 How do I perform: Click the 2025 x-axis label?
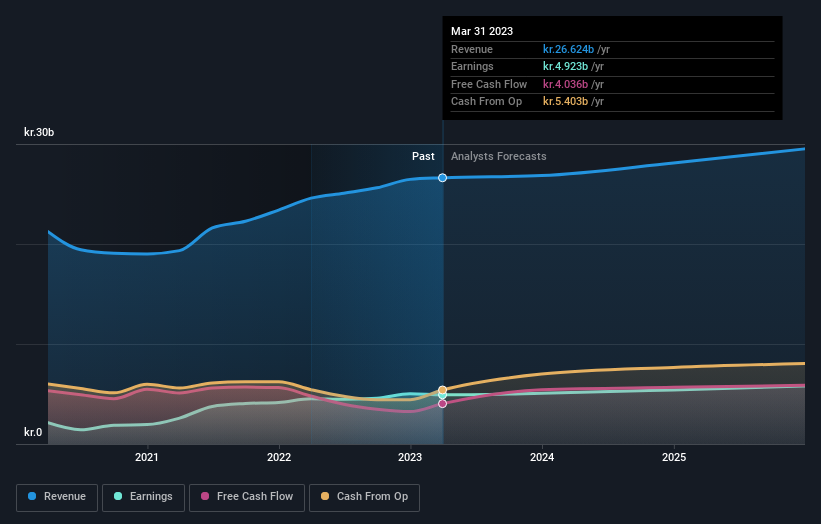tap(674, 458)
